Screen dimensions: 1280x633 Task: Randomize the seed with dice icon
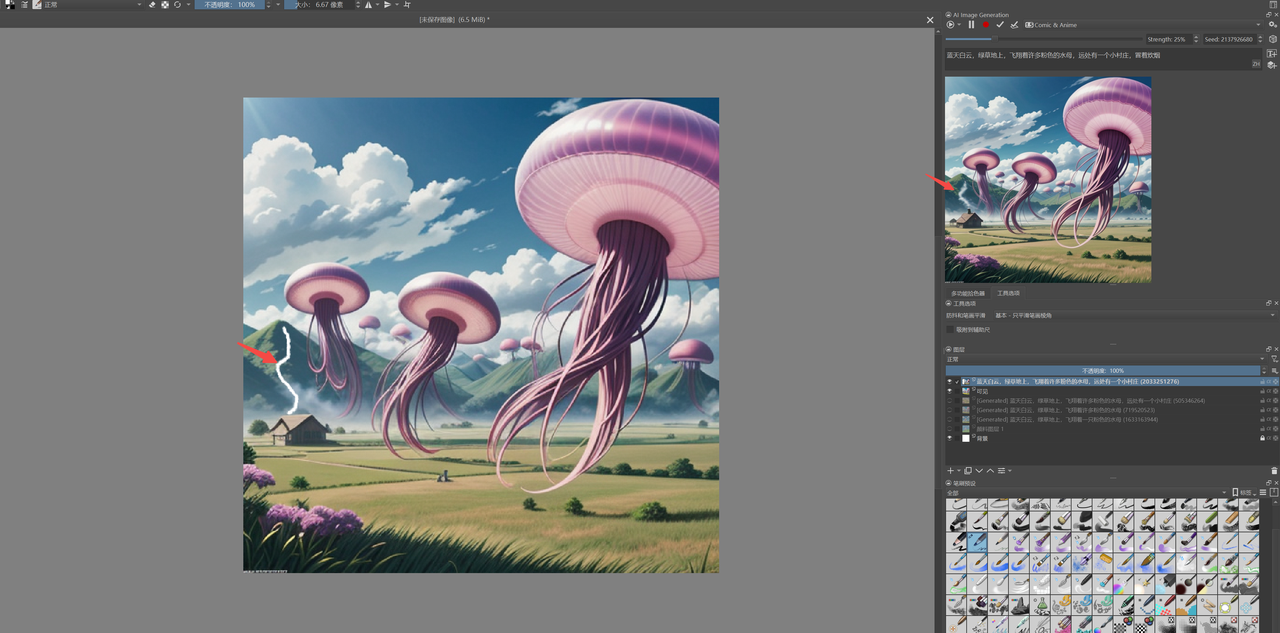tap(1273, 39)
